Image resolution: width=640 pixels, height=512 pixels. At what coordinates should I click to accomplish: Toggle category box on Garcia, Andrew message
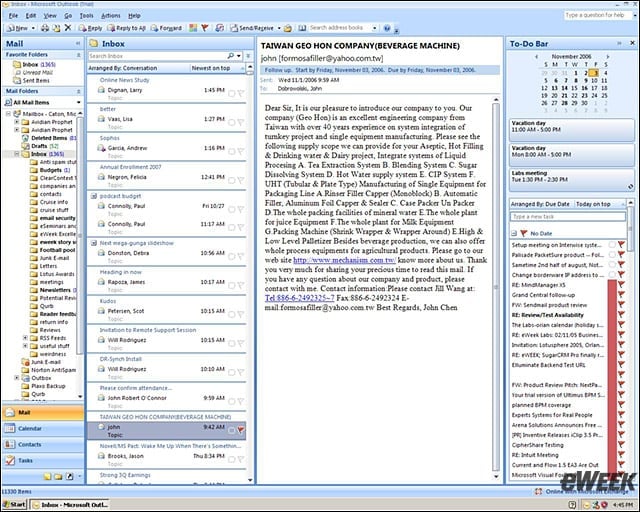tap(231, 151)
